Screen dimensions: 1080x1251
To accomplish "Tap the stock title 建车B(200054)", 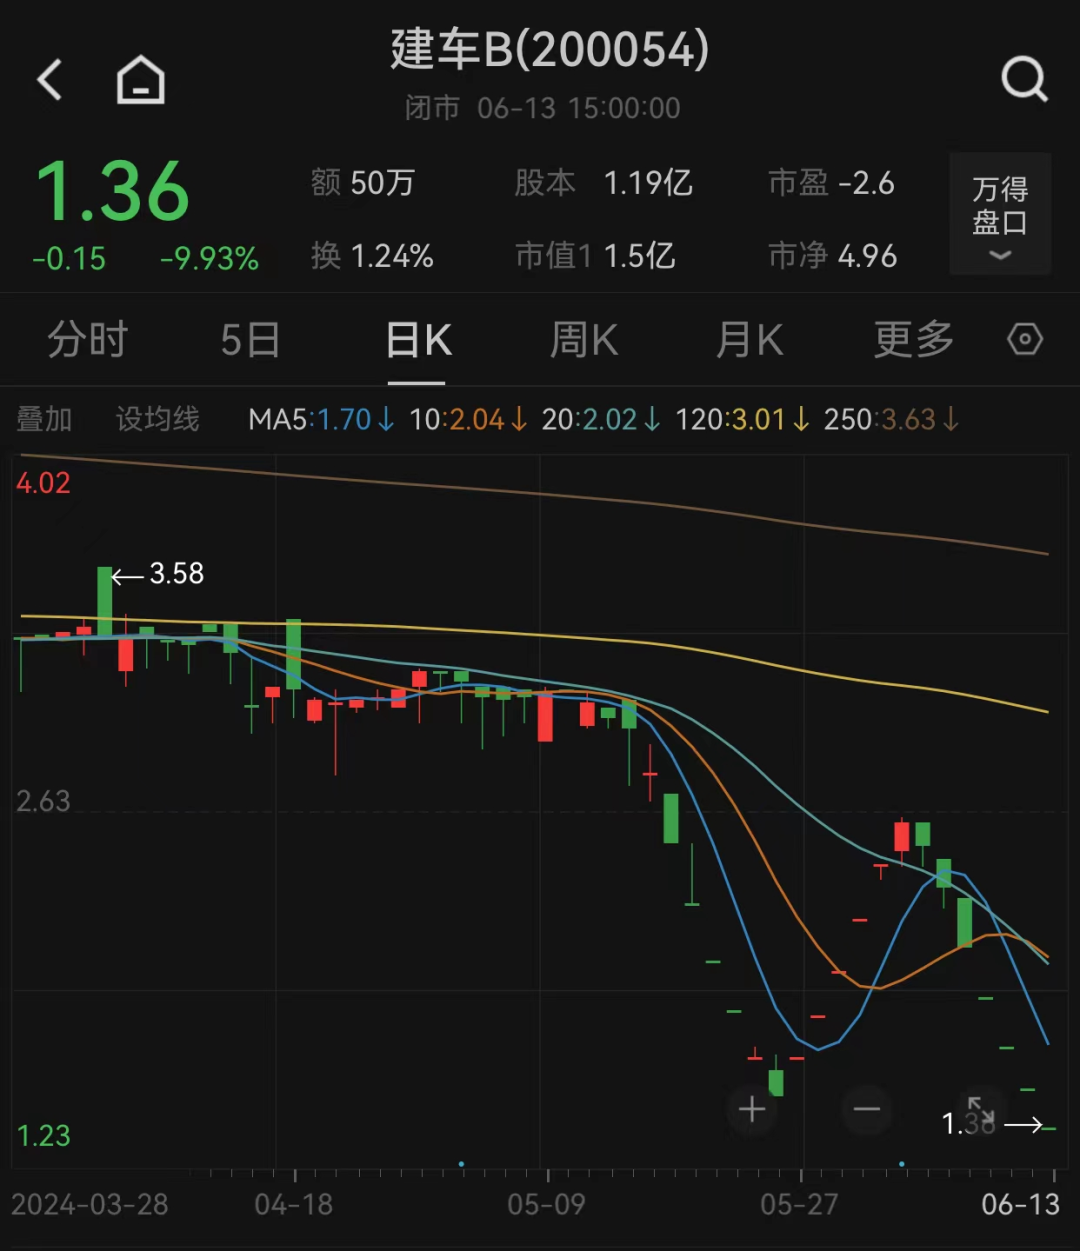I will (x=549, y=49).
